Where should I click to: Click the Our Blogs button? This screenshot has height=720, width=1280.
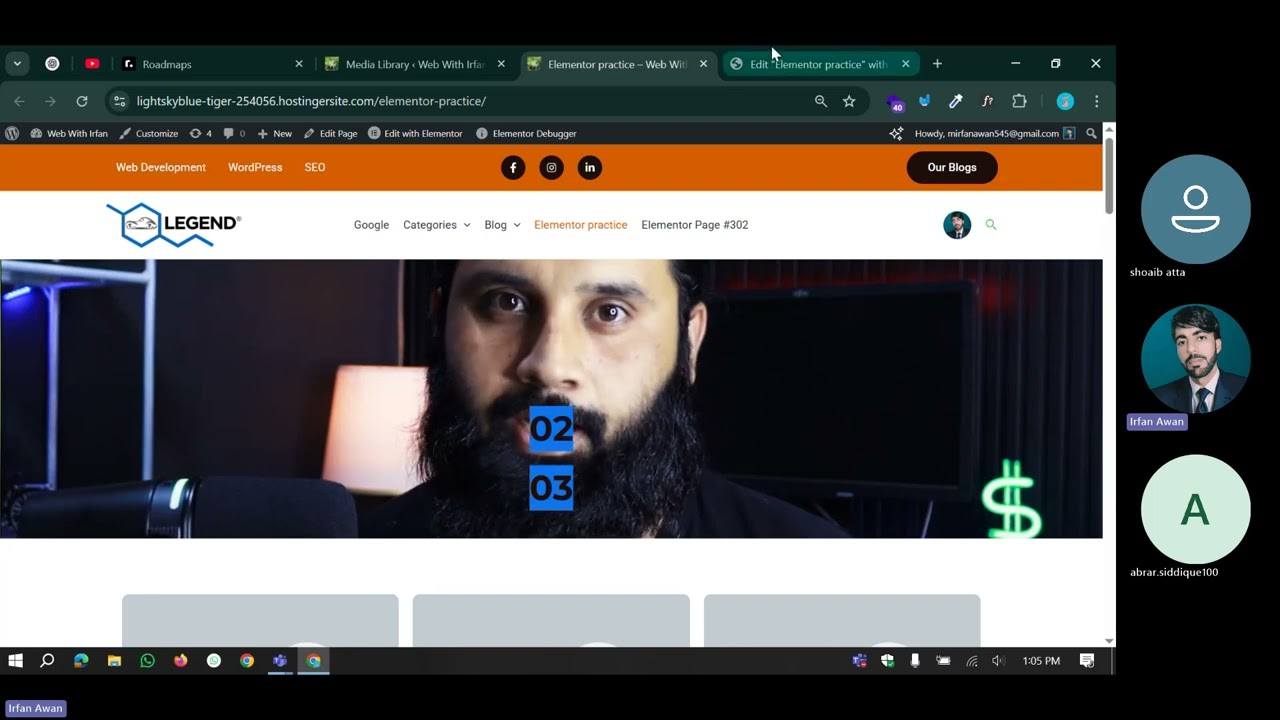tap(952, 168)
